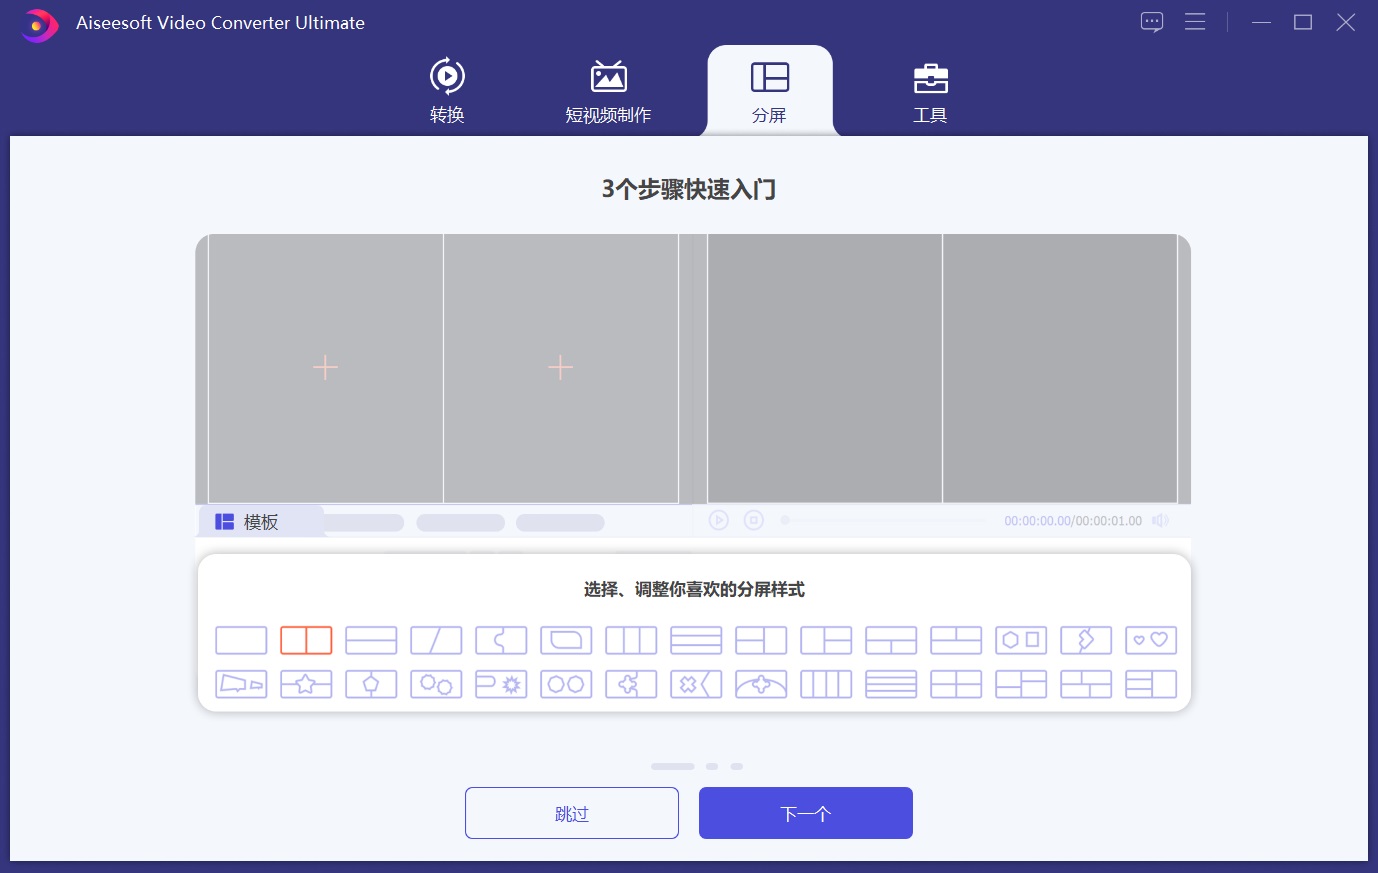
Task: Click the preview playback progress bar
Action: click(884, 520)
